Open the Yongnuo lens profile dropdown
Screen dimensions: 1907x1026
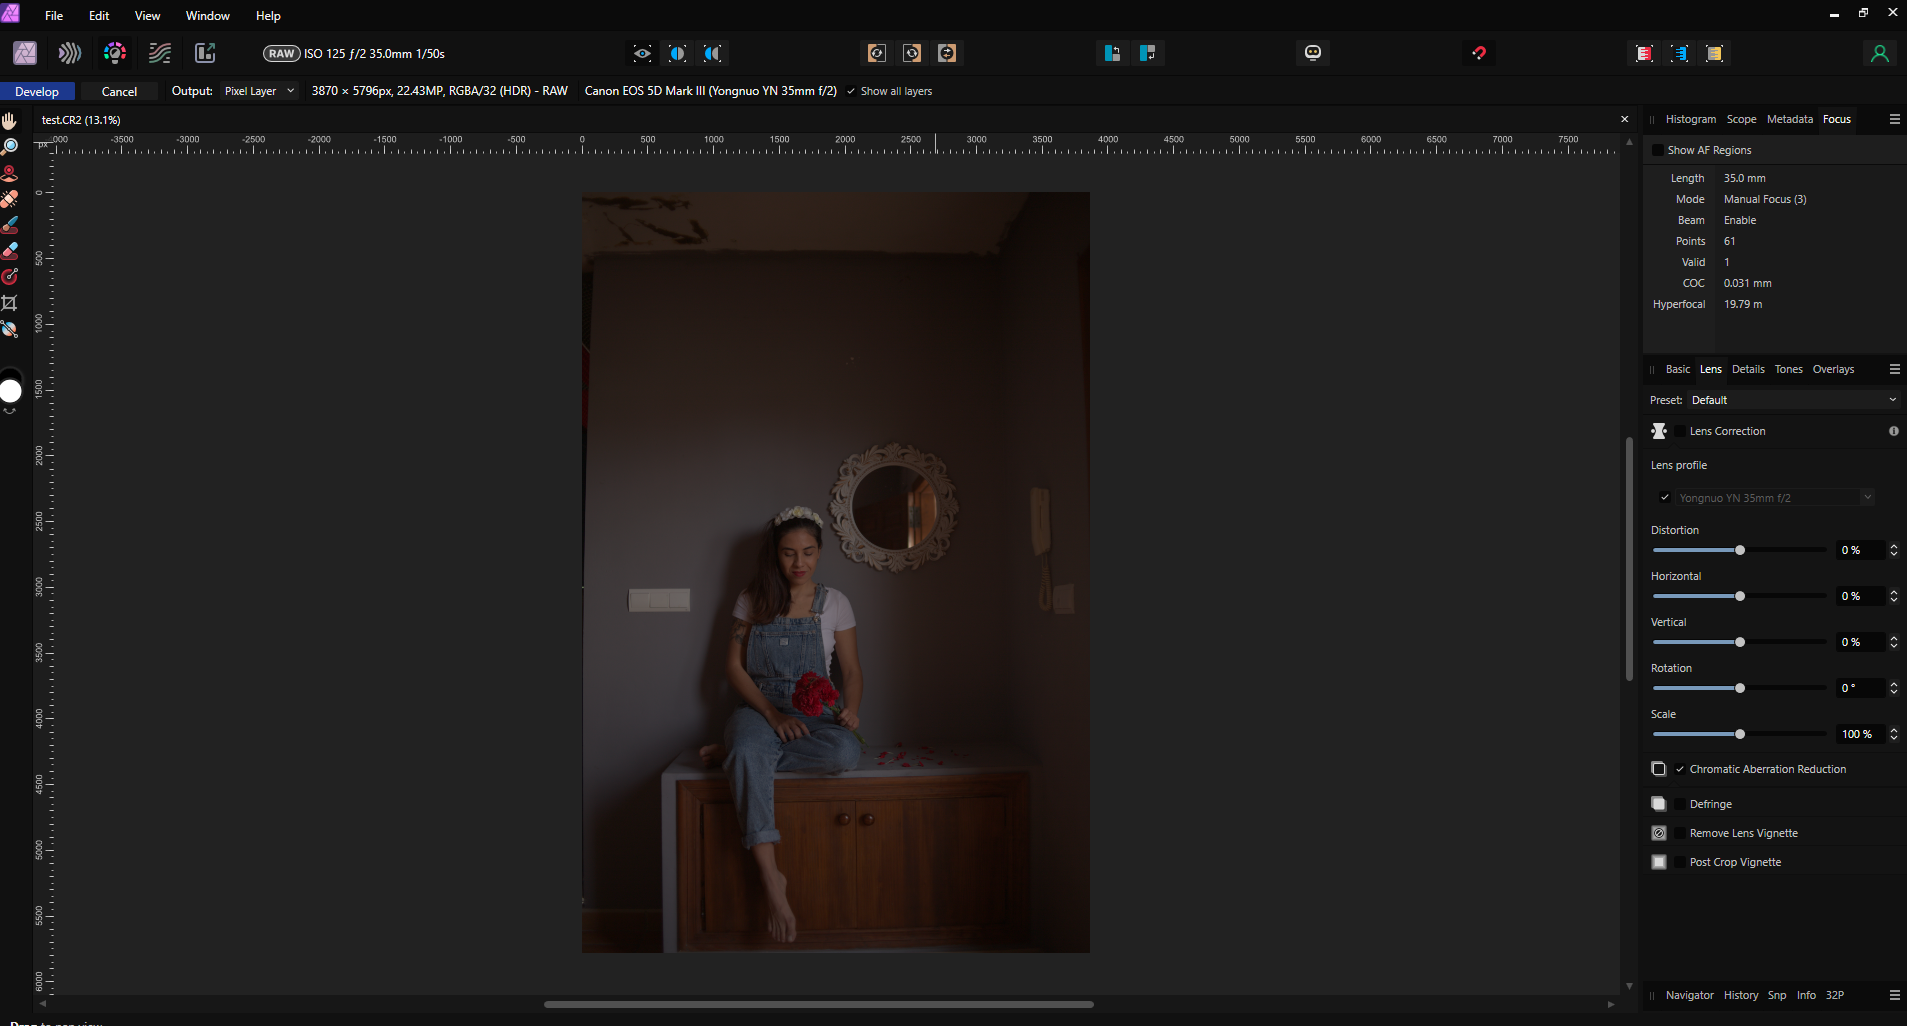1775,497
